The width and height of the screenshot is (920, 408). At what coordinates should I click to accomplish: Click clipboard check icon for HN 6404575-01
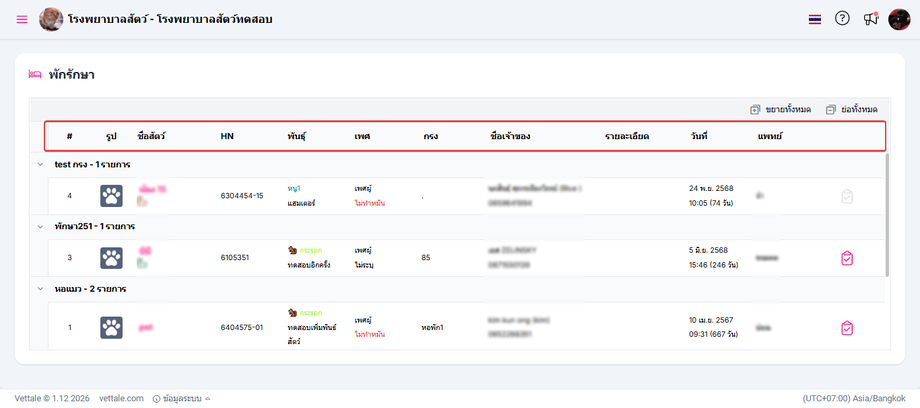click(847, 327)
